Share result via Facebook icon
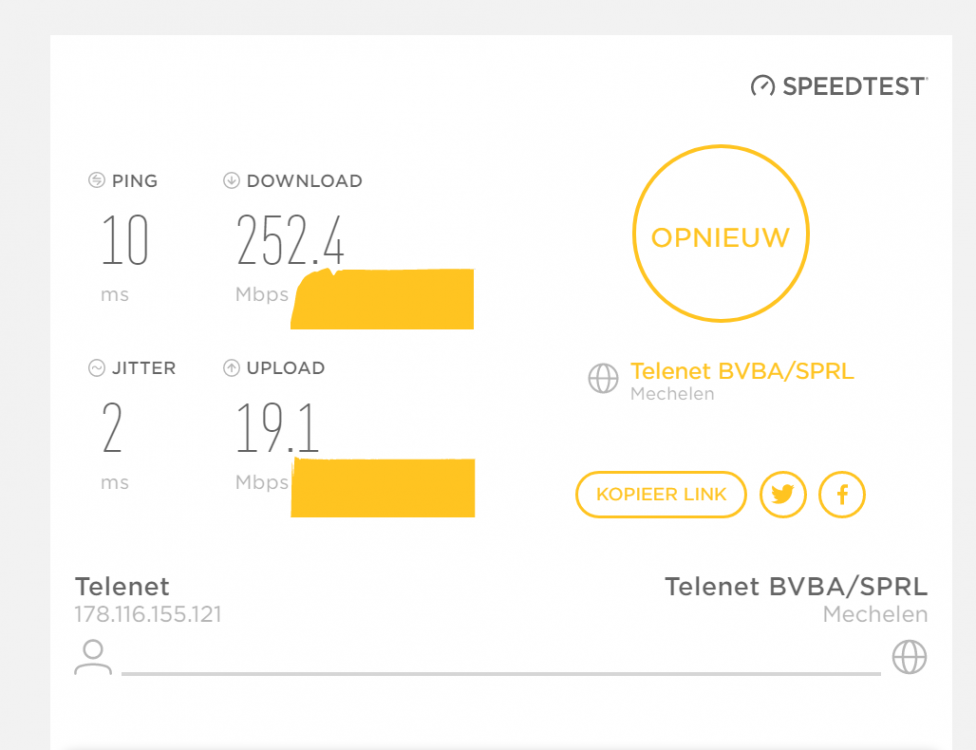 (x=842, y=495)
